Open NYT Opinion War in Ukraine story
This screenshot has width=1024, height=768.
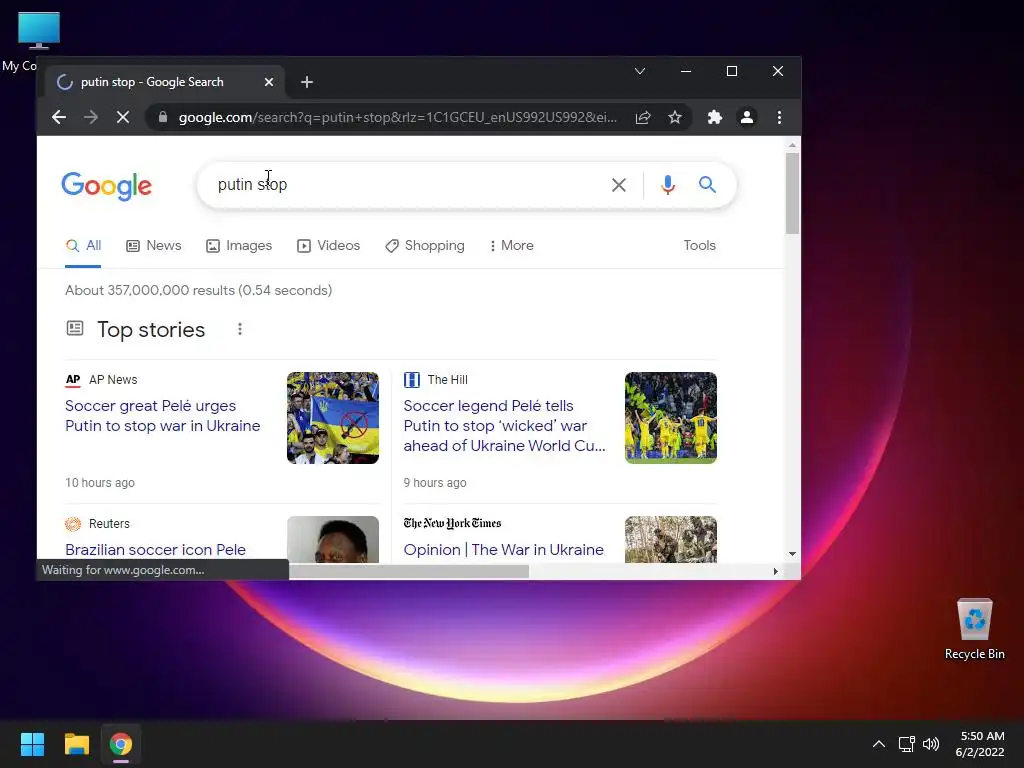point(504,550)
